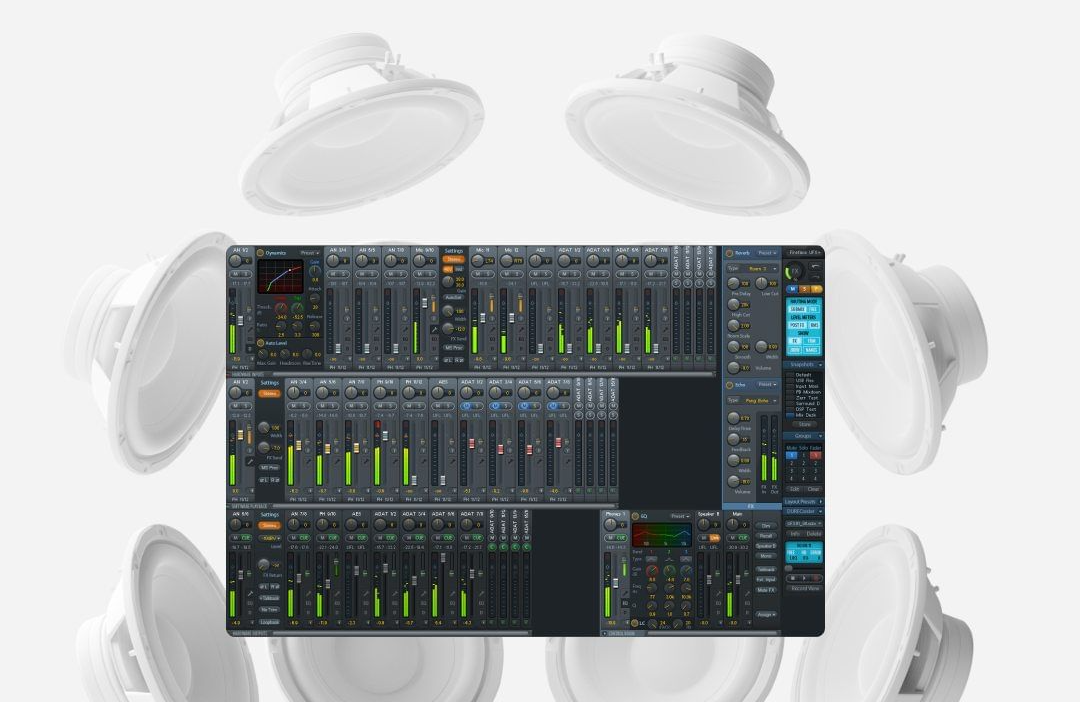Image resolution: width=1080 pixels, height=702 pixels.
Task: Toggle the Cue button on Phones 1
Action: (620, 538)
